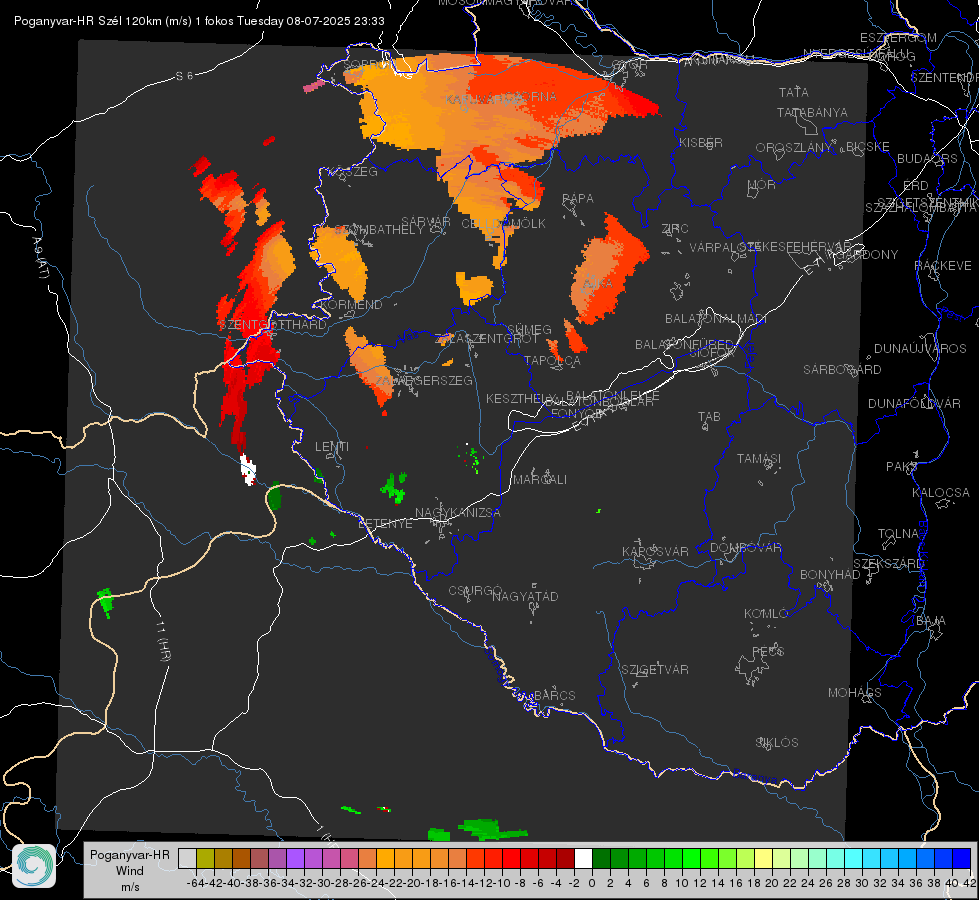Viewport: 979px width, 900px height.
Task: Click the CSURGO city label
Action: pos(475,591)
